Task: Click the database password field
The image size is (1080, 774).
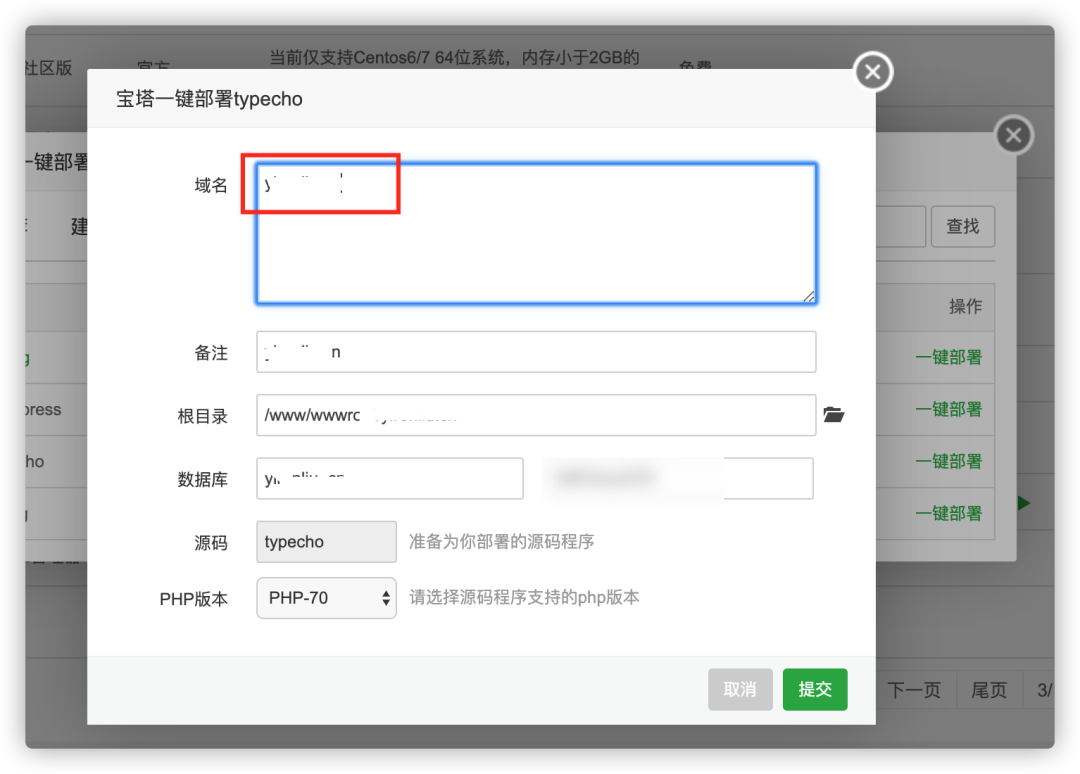Action: pyautogui.click(x=678, y=479)
